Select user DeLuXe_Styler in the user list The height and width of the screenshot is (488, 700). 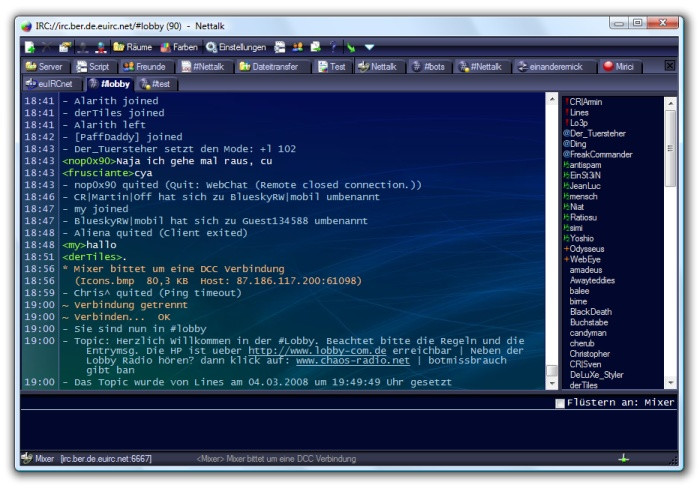click(x=596, y=375)
